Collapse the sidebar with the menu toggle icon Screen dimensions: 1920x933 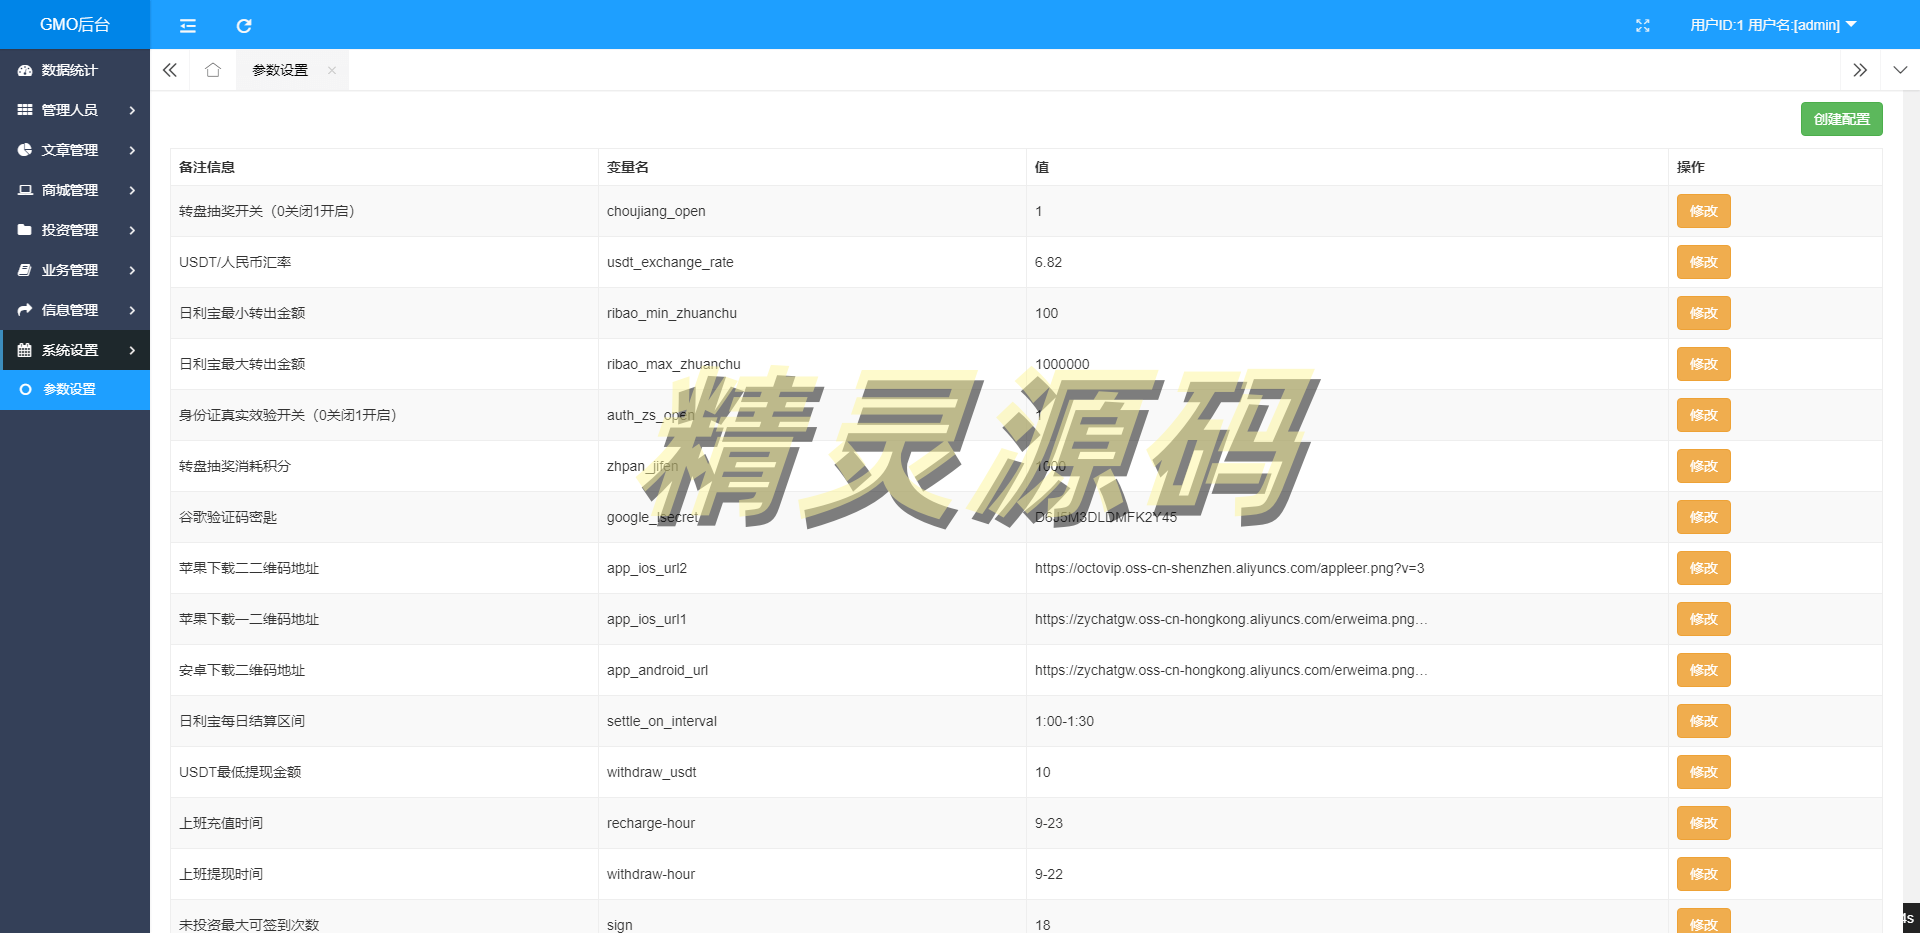coord(187,26)
